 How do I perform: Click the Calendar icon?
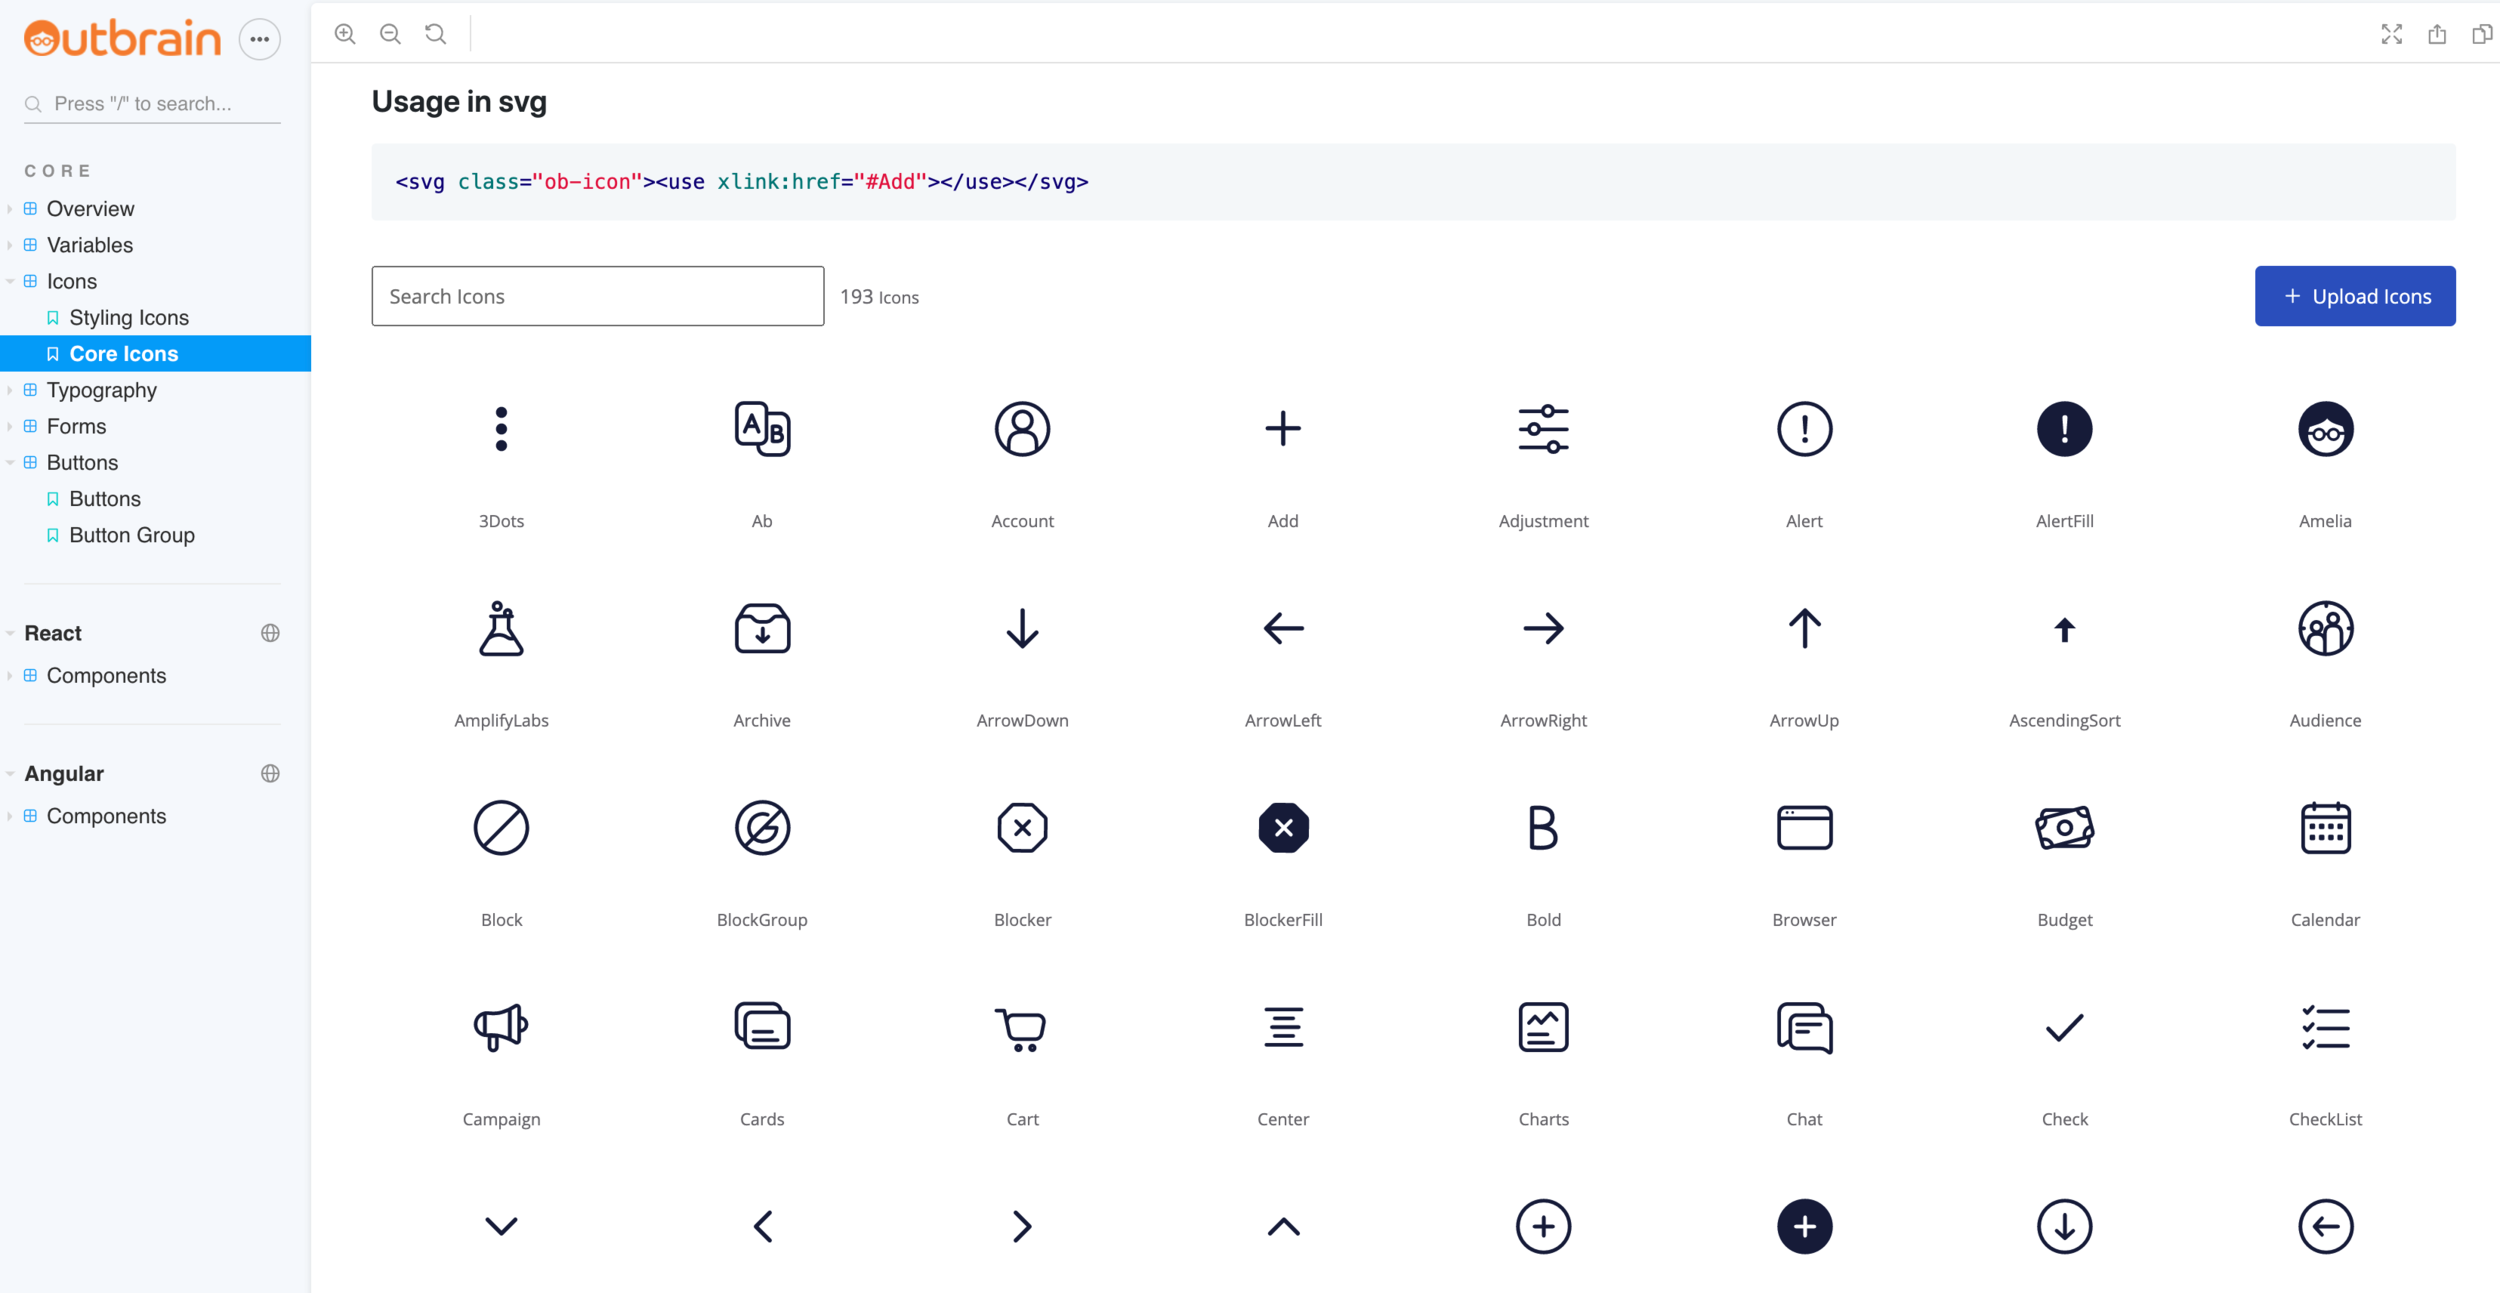tap(2324, 828)
